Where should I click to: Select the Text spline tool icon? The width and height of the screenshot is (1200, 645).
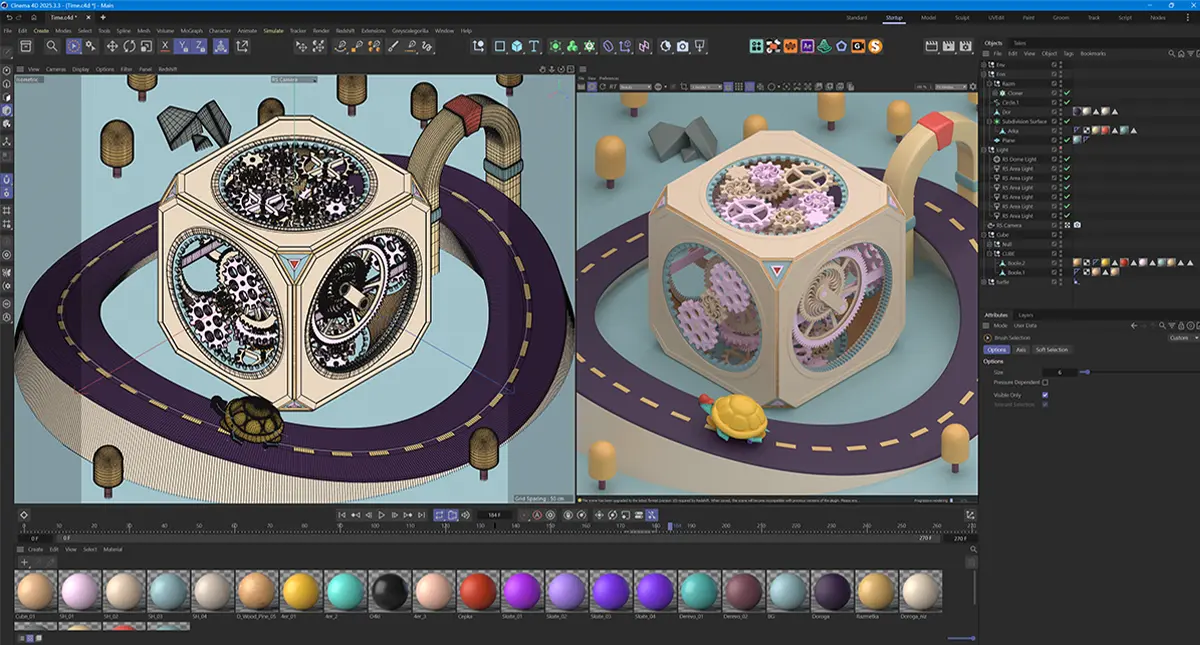click(535, 46)
